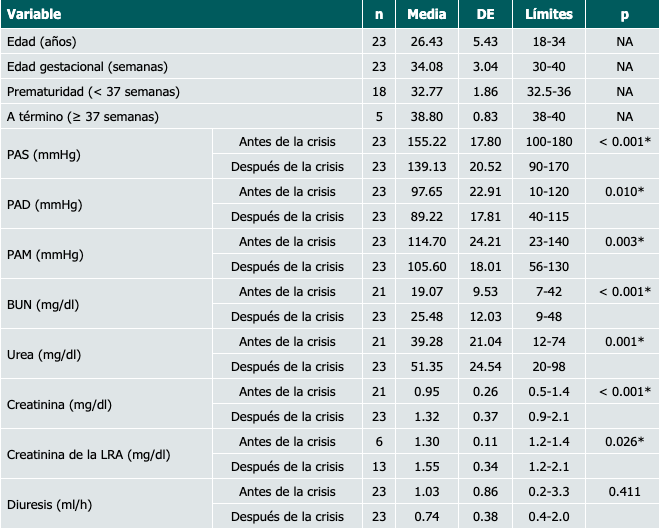Image resolution: width=659 pixels, height=529 pixels.
Task: Select the 0.411 p-value for Diuresis
Action: point(624,491)
